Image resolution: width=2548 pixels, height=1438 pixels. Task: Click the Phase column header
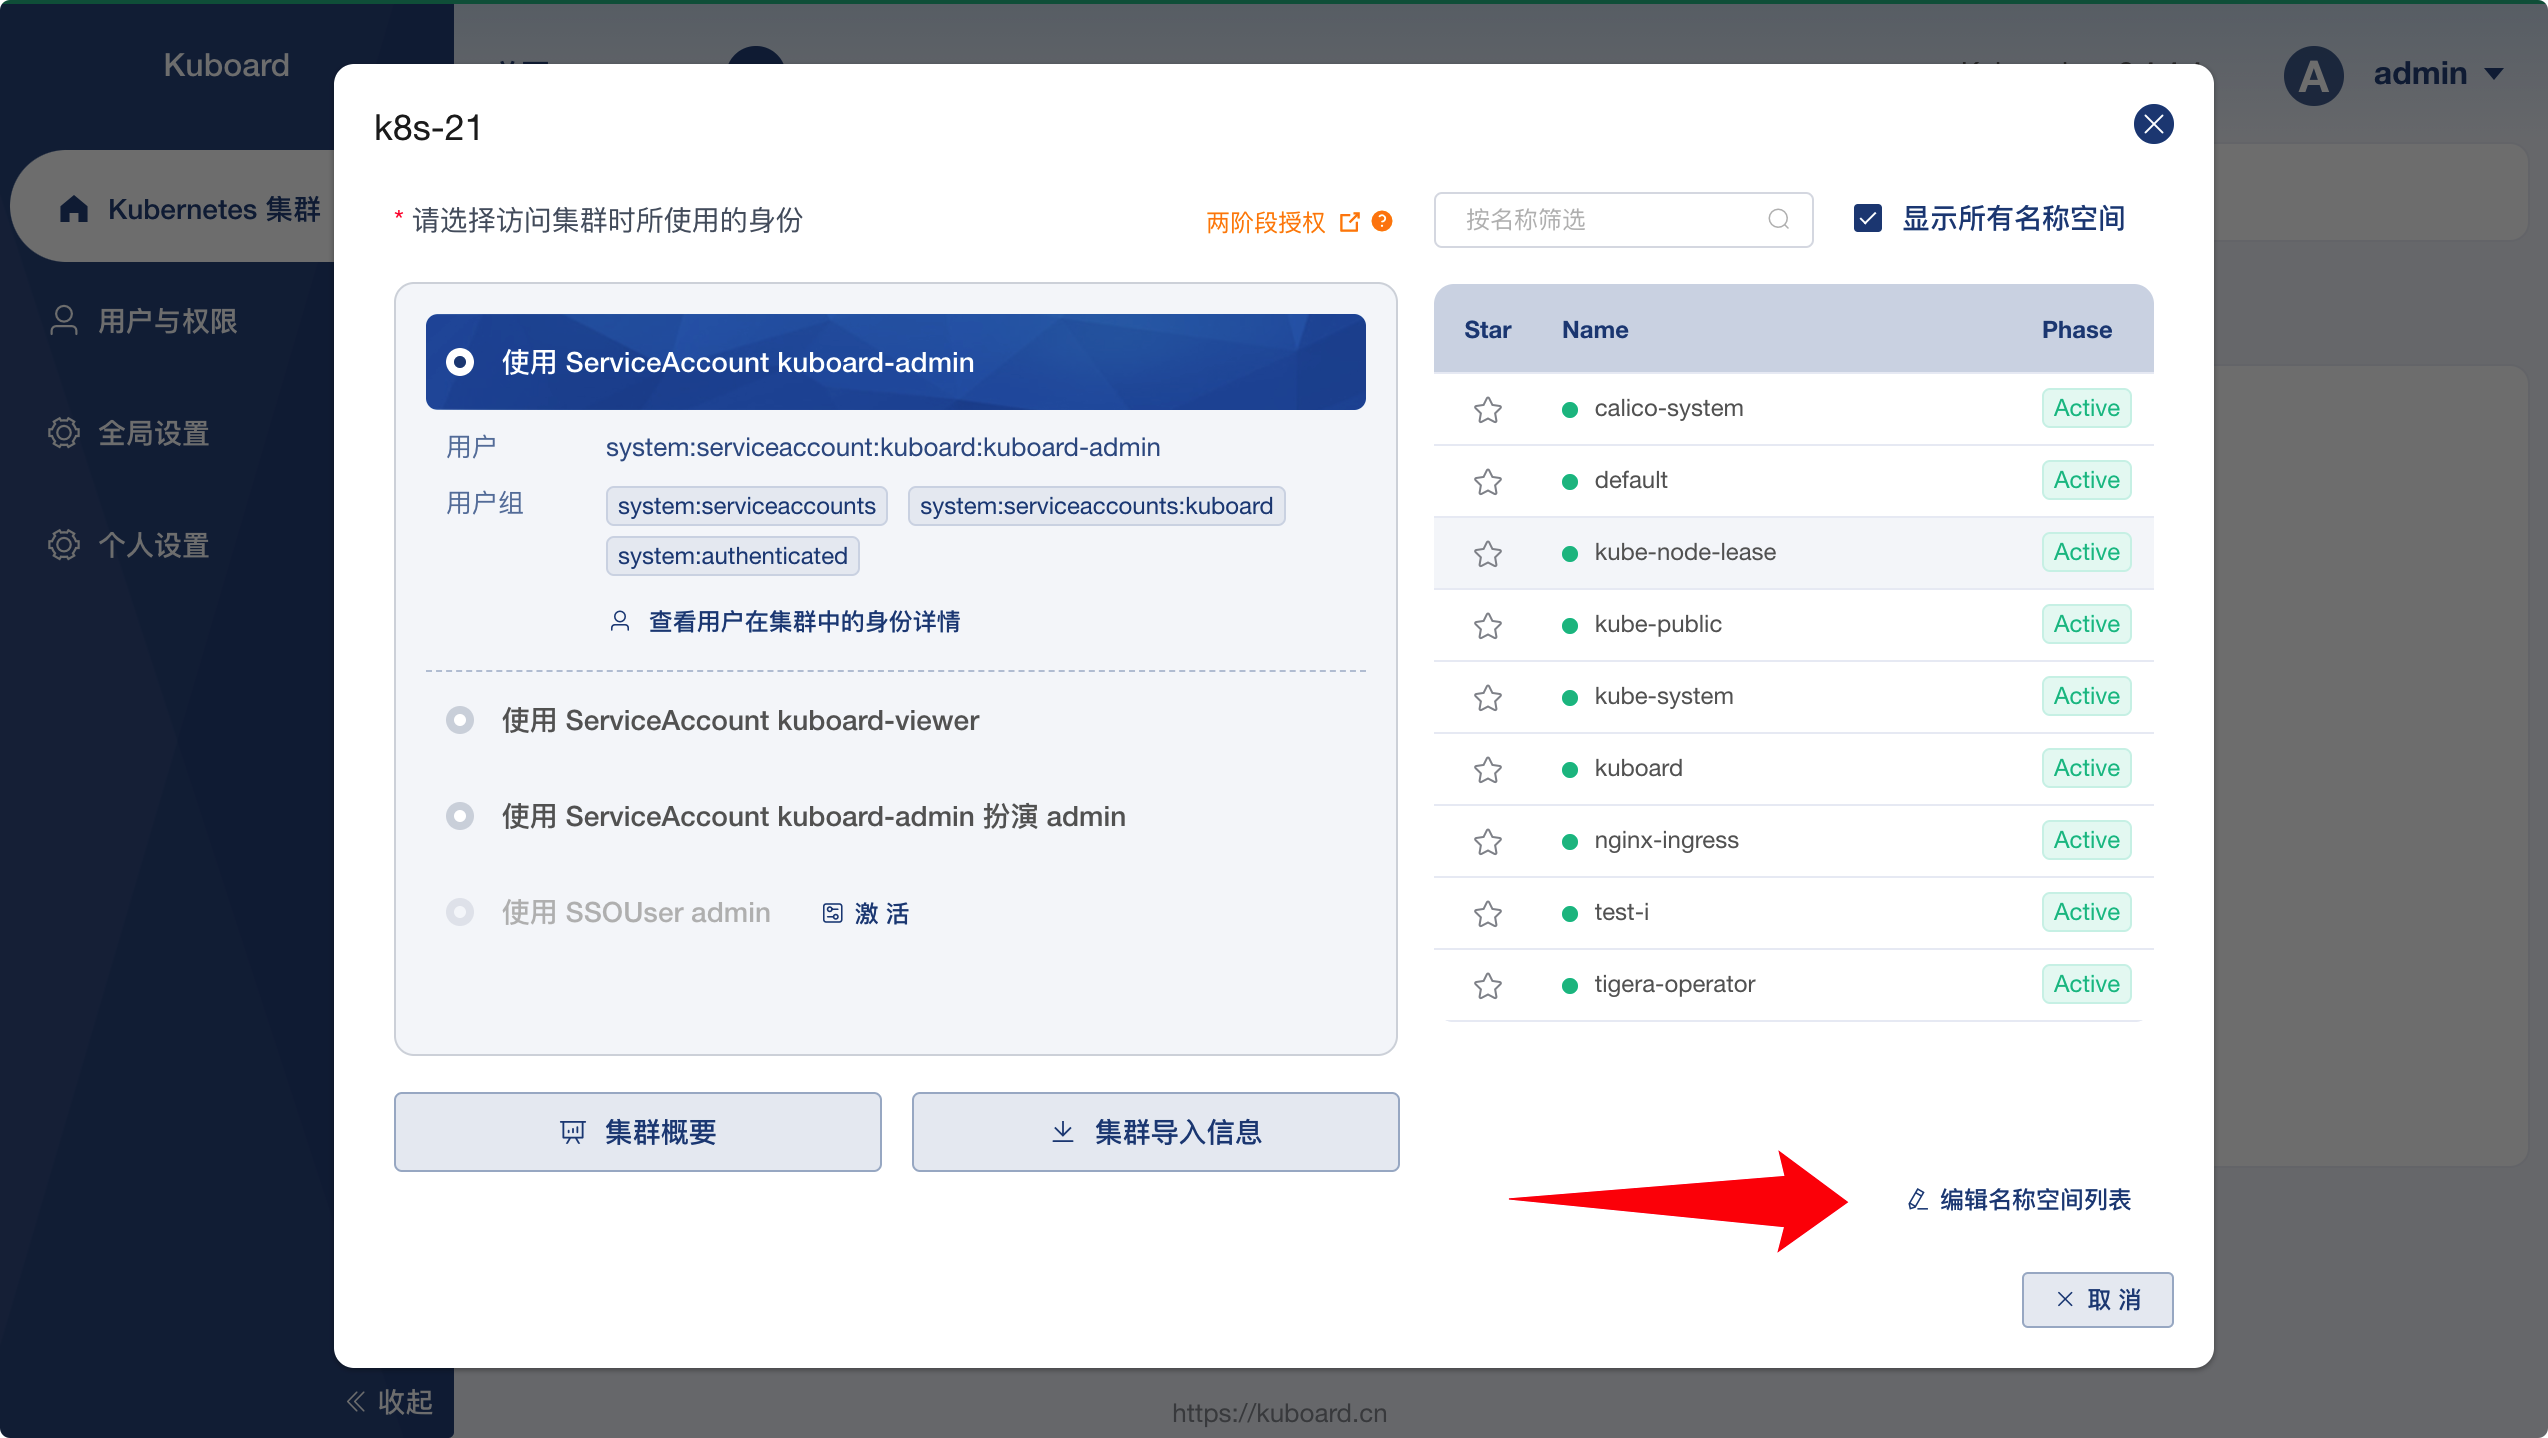tap(2076, 330)
